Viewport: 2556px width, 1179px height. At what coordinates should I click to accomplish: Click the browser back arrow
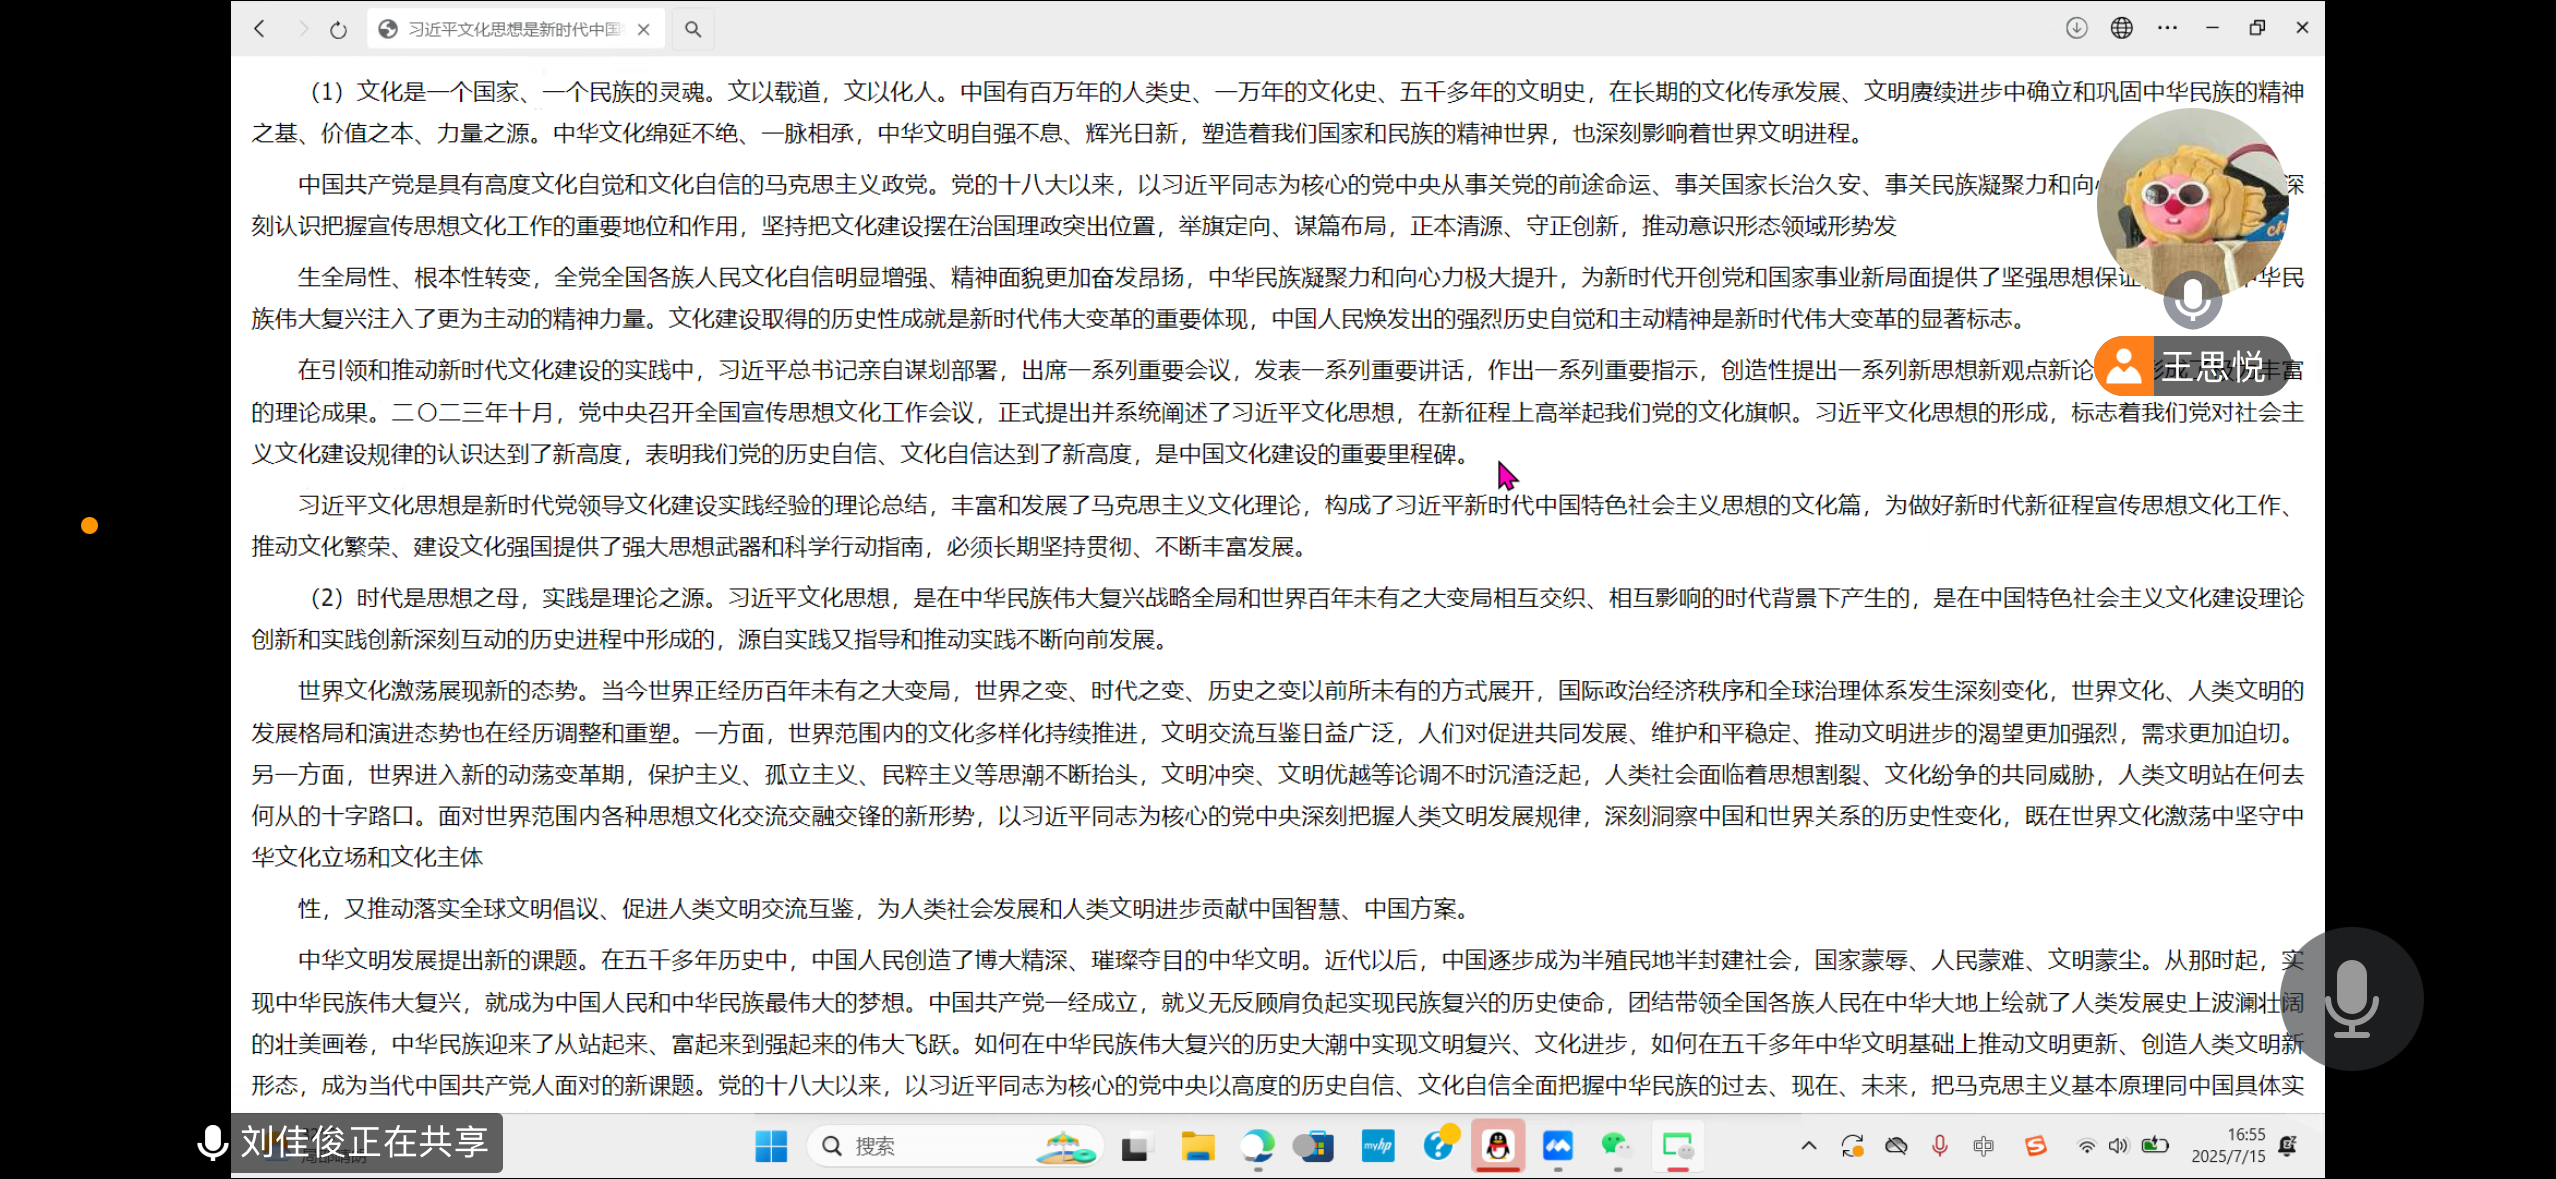click(260, 29)
